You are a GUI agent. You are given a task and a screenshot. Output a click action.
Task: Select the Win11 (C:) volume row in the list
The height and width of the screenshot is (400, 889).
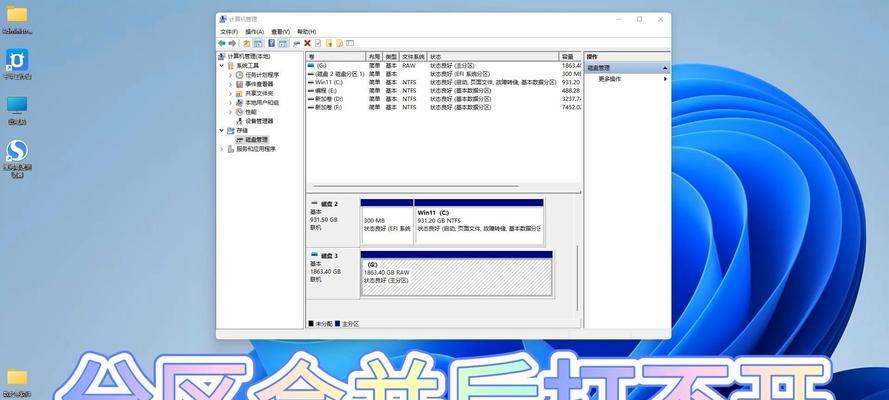[x=444, y=82]
